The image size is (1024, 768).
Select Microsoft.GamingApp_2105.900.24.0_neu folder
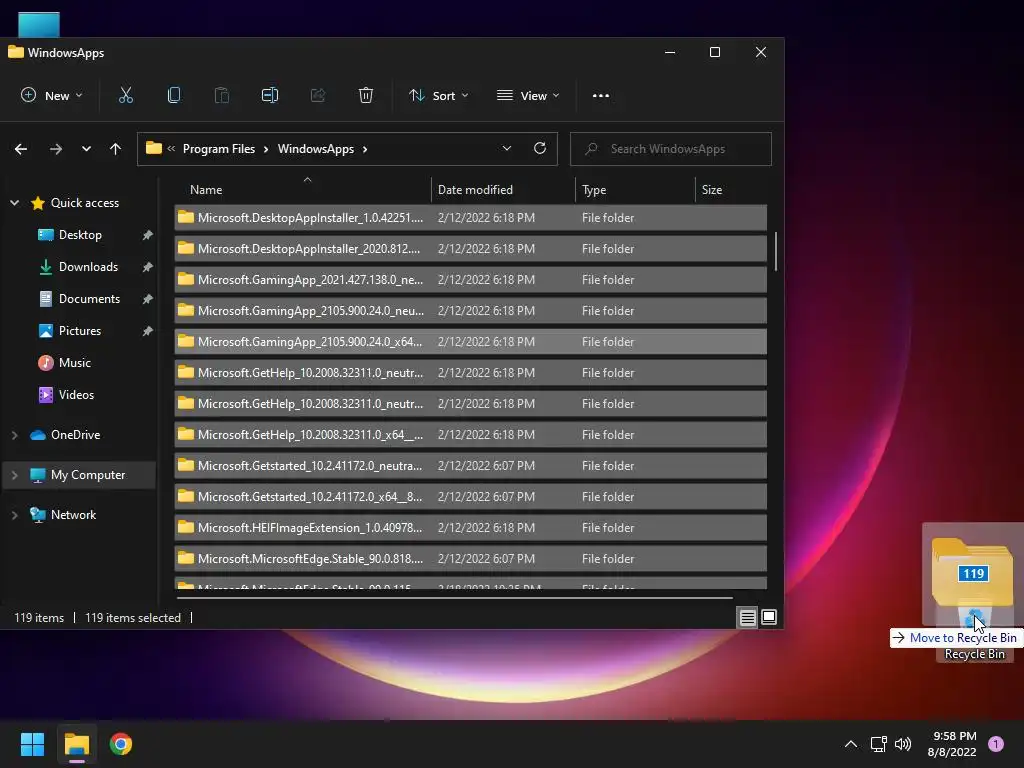tap(470, 311)
